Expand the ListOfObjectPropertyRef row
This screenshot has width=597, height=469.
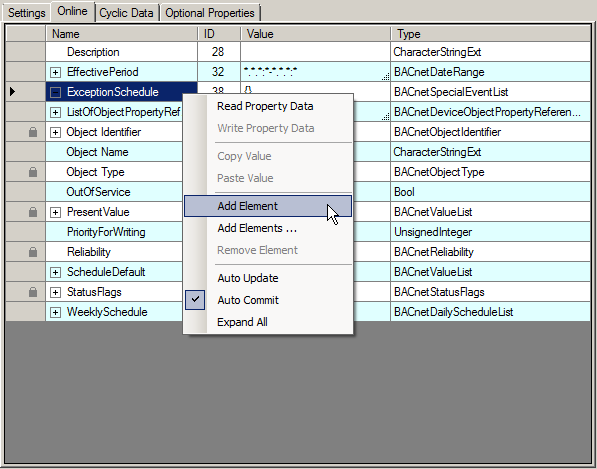56,112
